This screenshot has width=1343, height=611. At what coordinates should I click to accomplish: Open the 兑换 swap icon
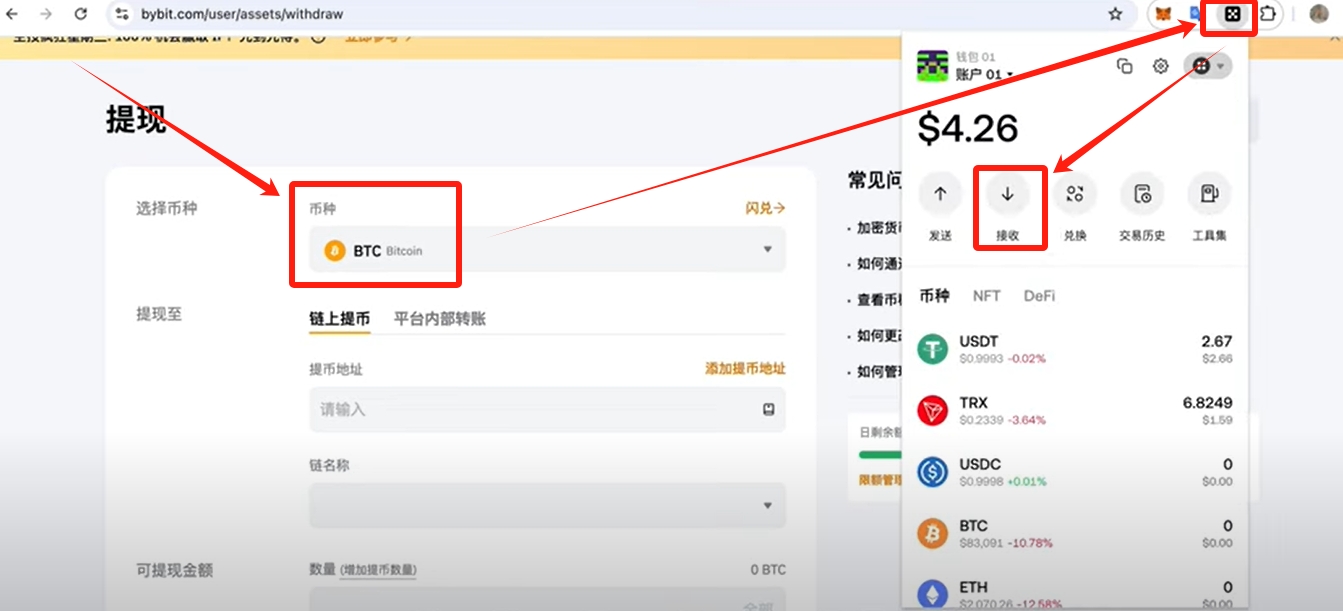pos(1075,194)
